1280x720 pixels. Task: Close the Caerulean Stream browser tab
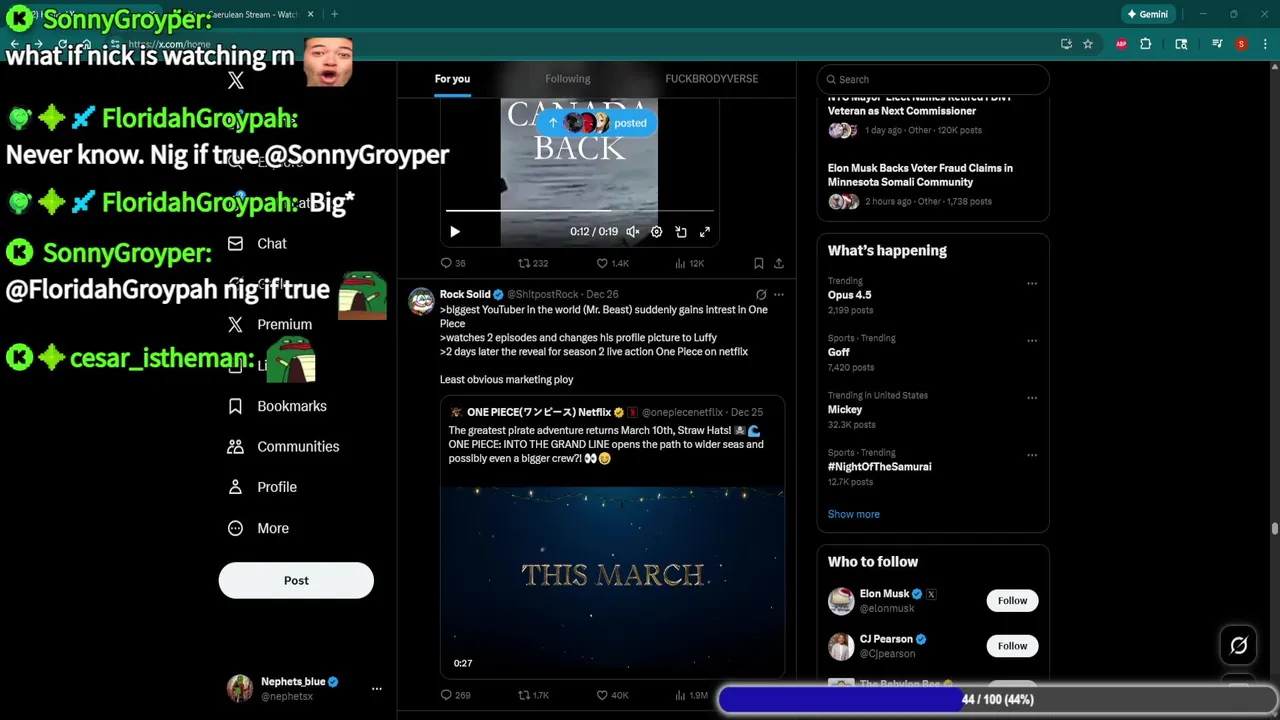[x=310, y=14]
